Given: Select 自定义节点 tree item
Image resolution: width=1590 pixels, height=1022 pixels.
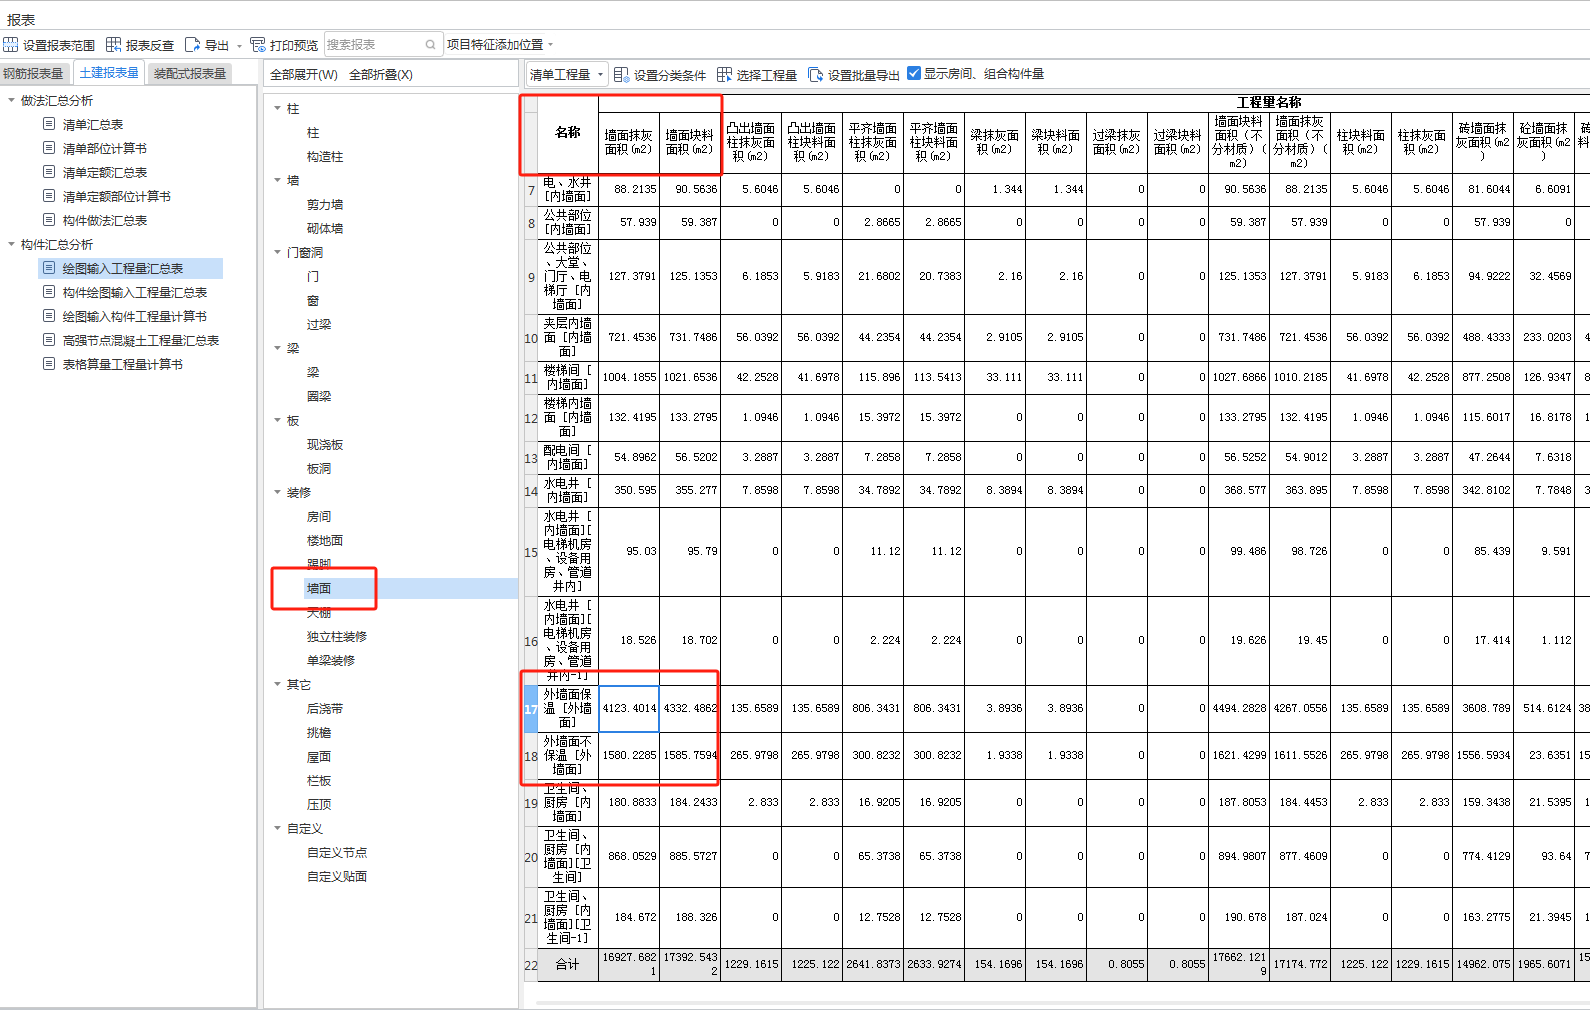Looking at the screenshot, I should [x=337, y=853].
